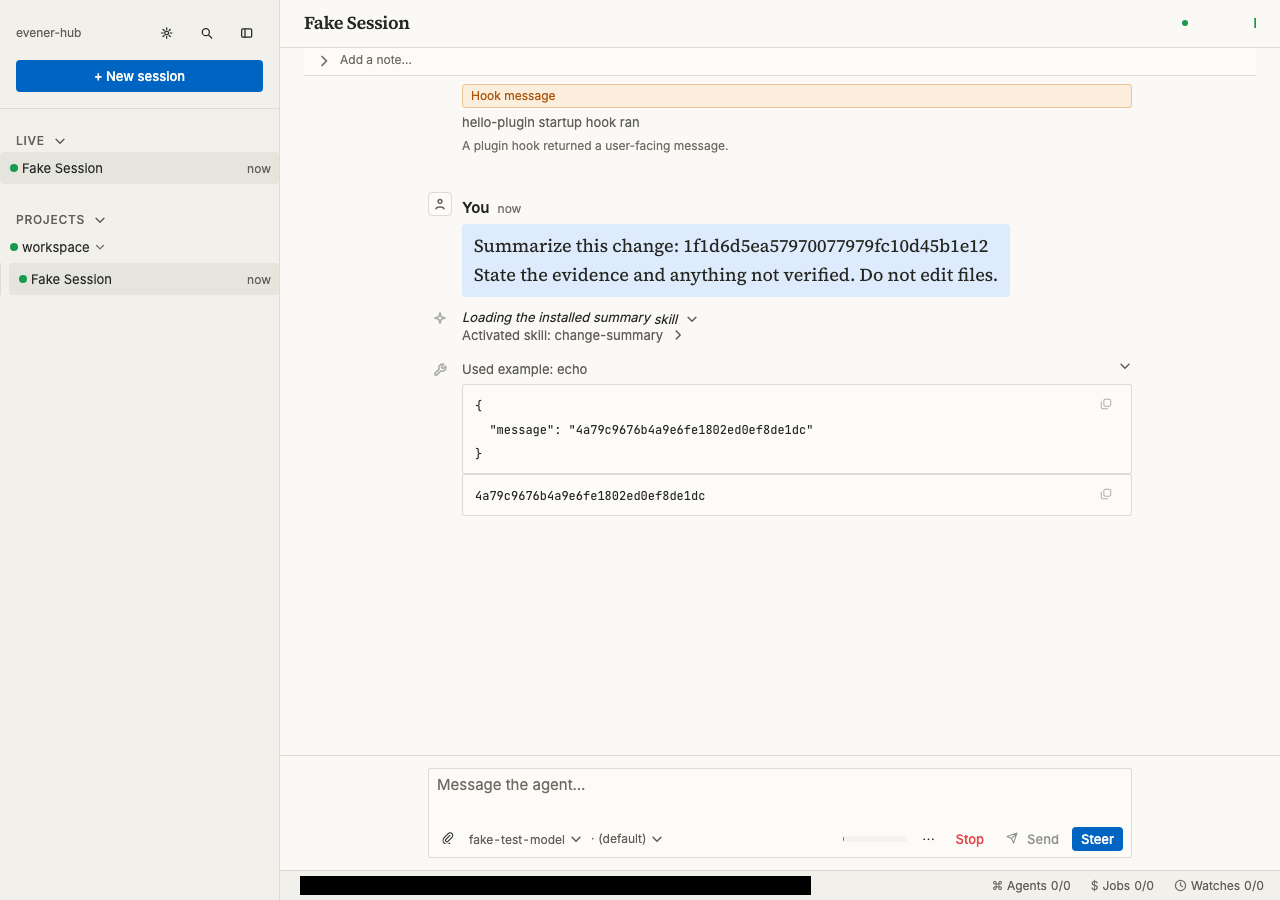The height and width of the screenshot is (900, 1280).
Task: Select Fake Session under LIVE
Action: (139, 168)
